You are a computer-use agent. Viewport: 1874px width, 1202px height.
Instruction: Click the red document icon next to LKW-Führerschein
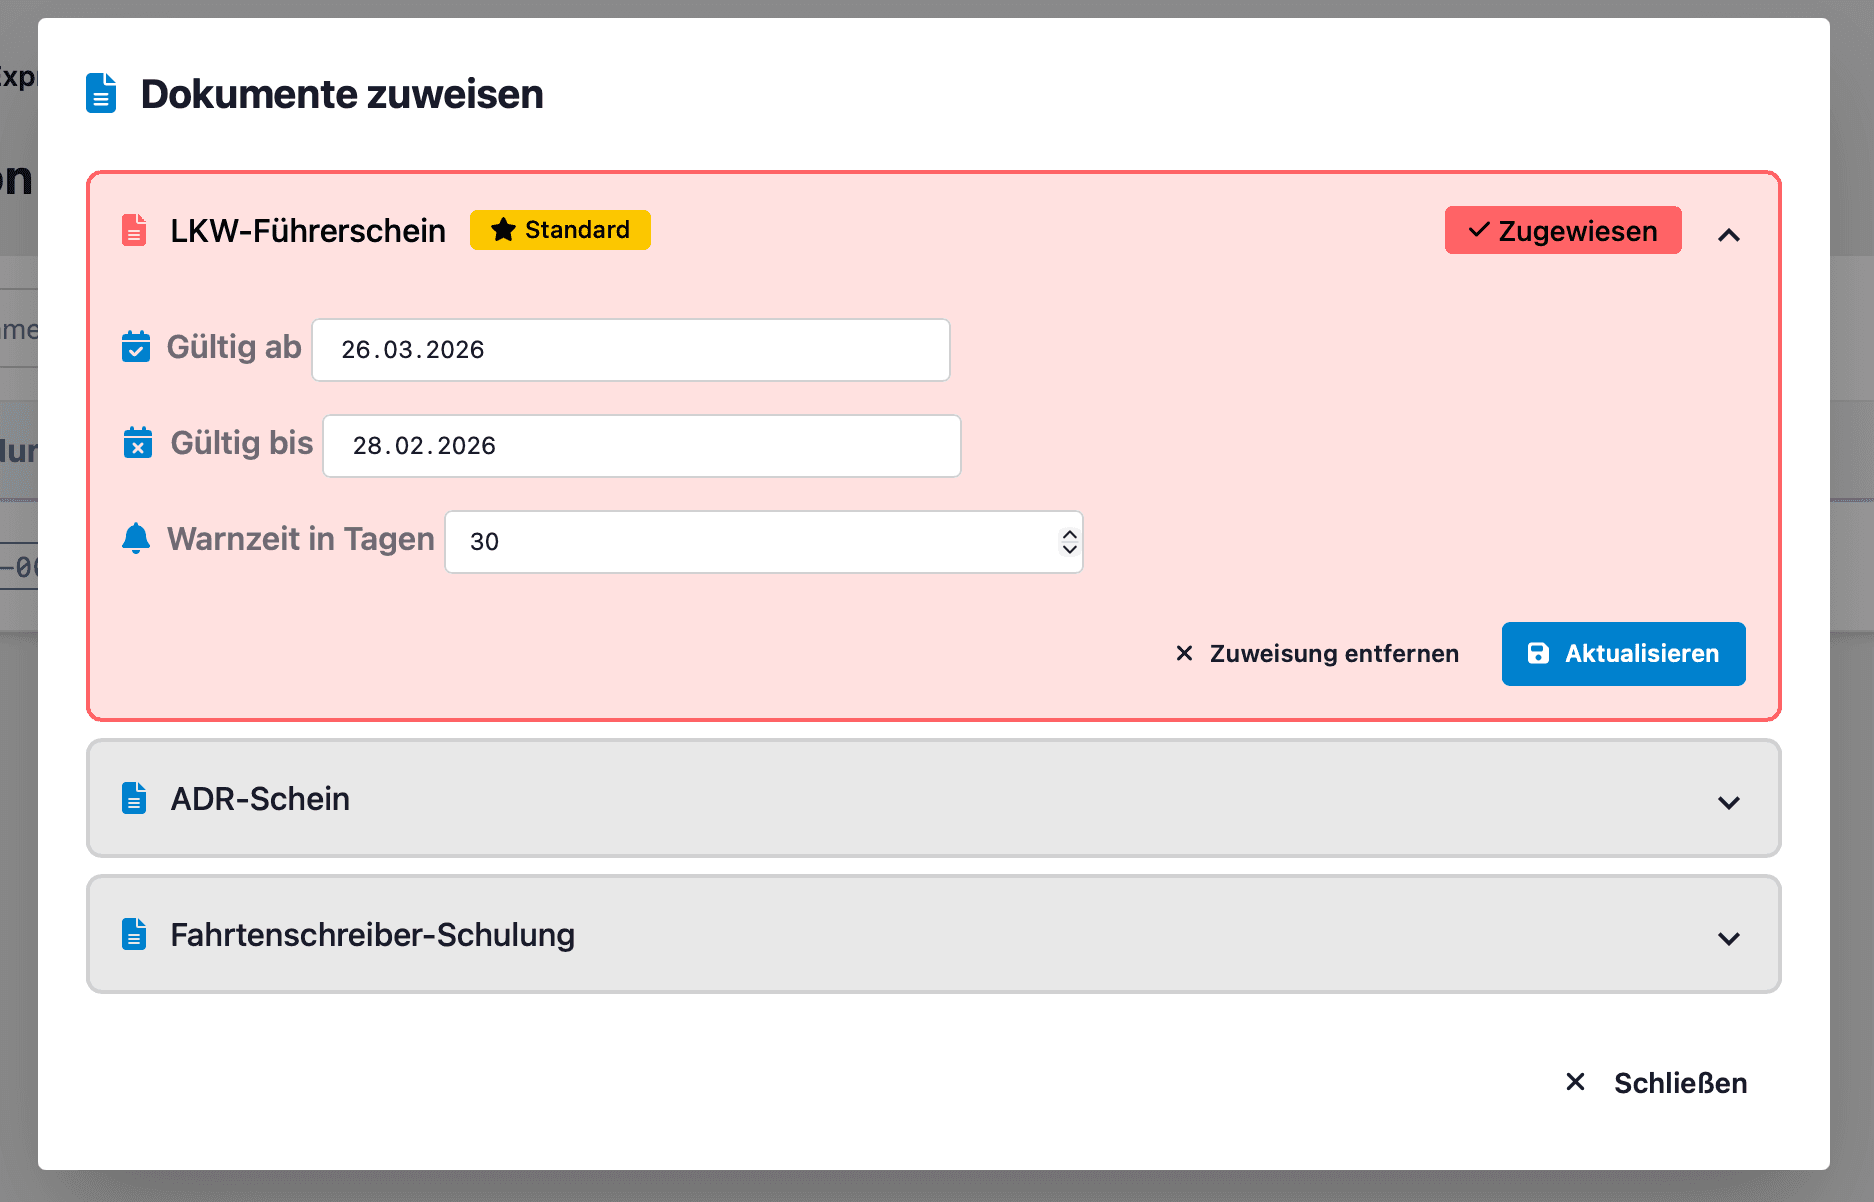pos(134,230)
